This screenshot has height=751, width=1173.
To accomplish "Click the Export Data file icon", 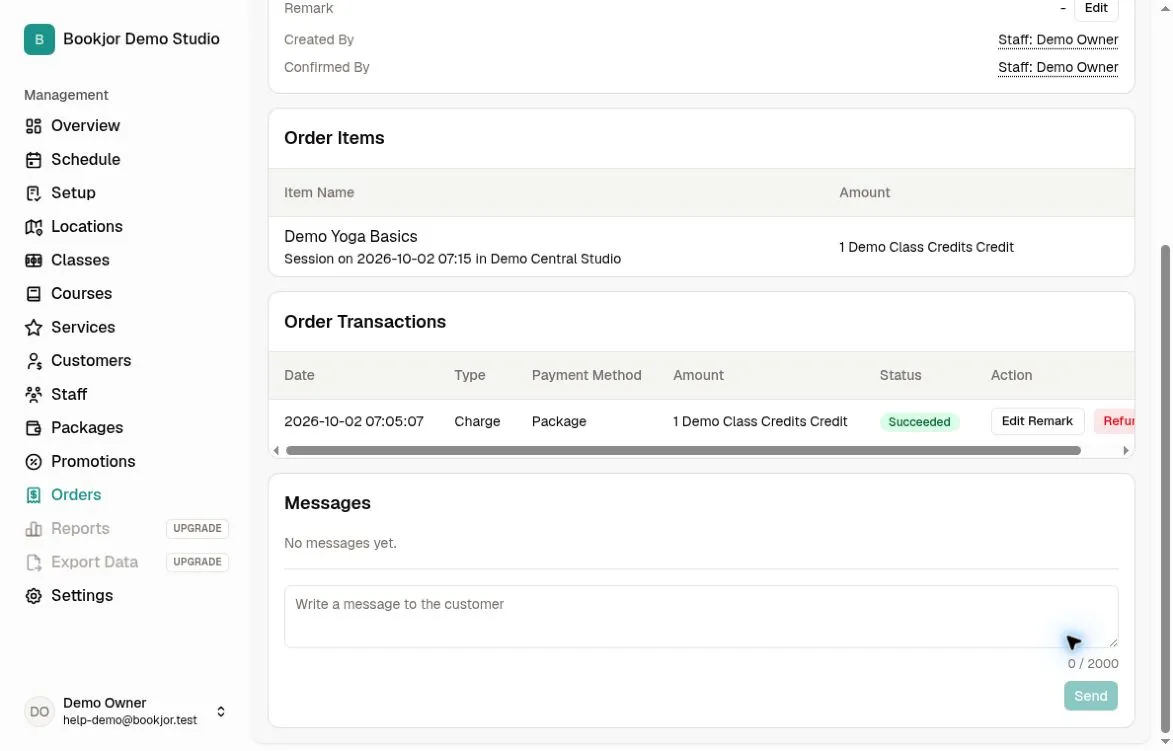I will point(34,563).
